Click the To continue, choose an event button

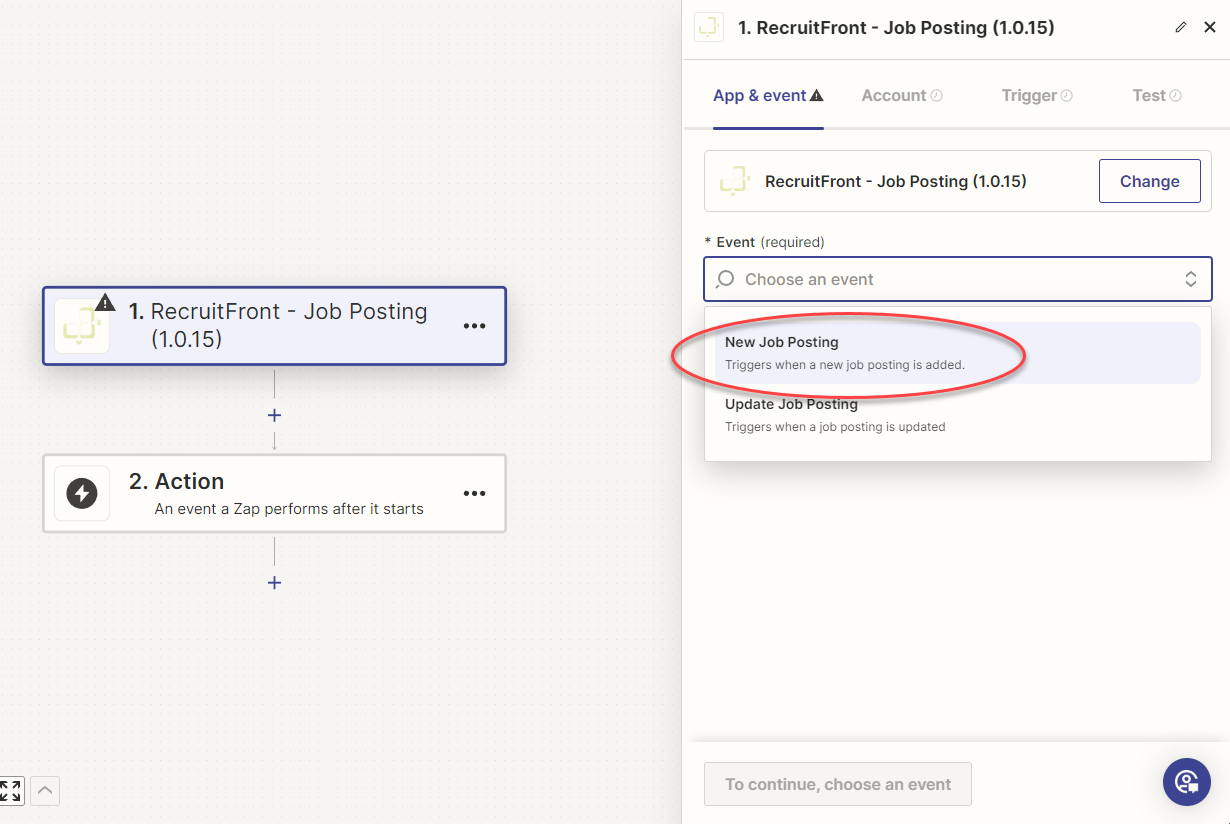coord(838,784)
